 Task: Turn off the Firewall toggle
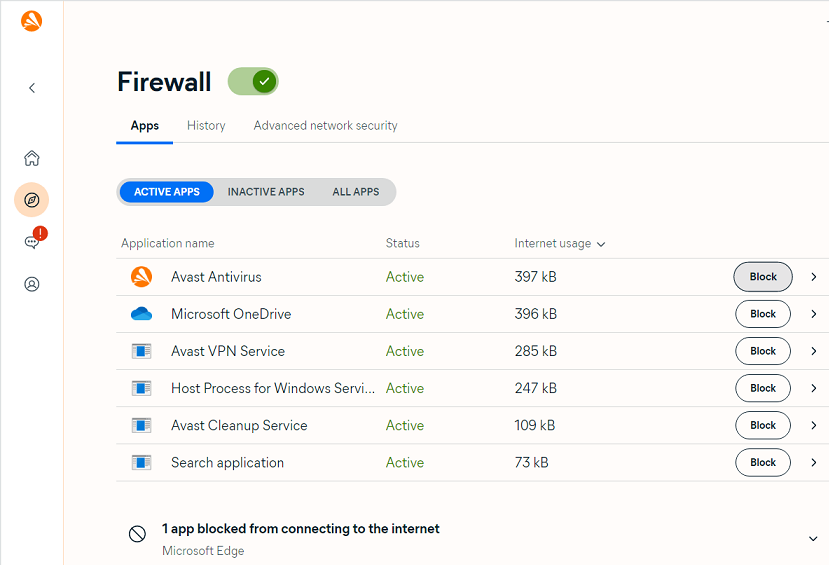click(253, 82)
